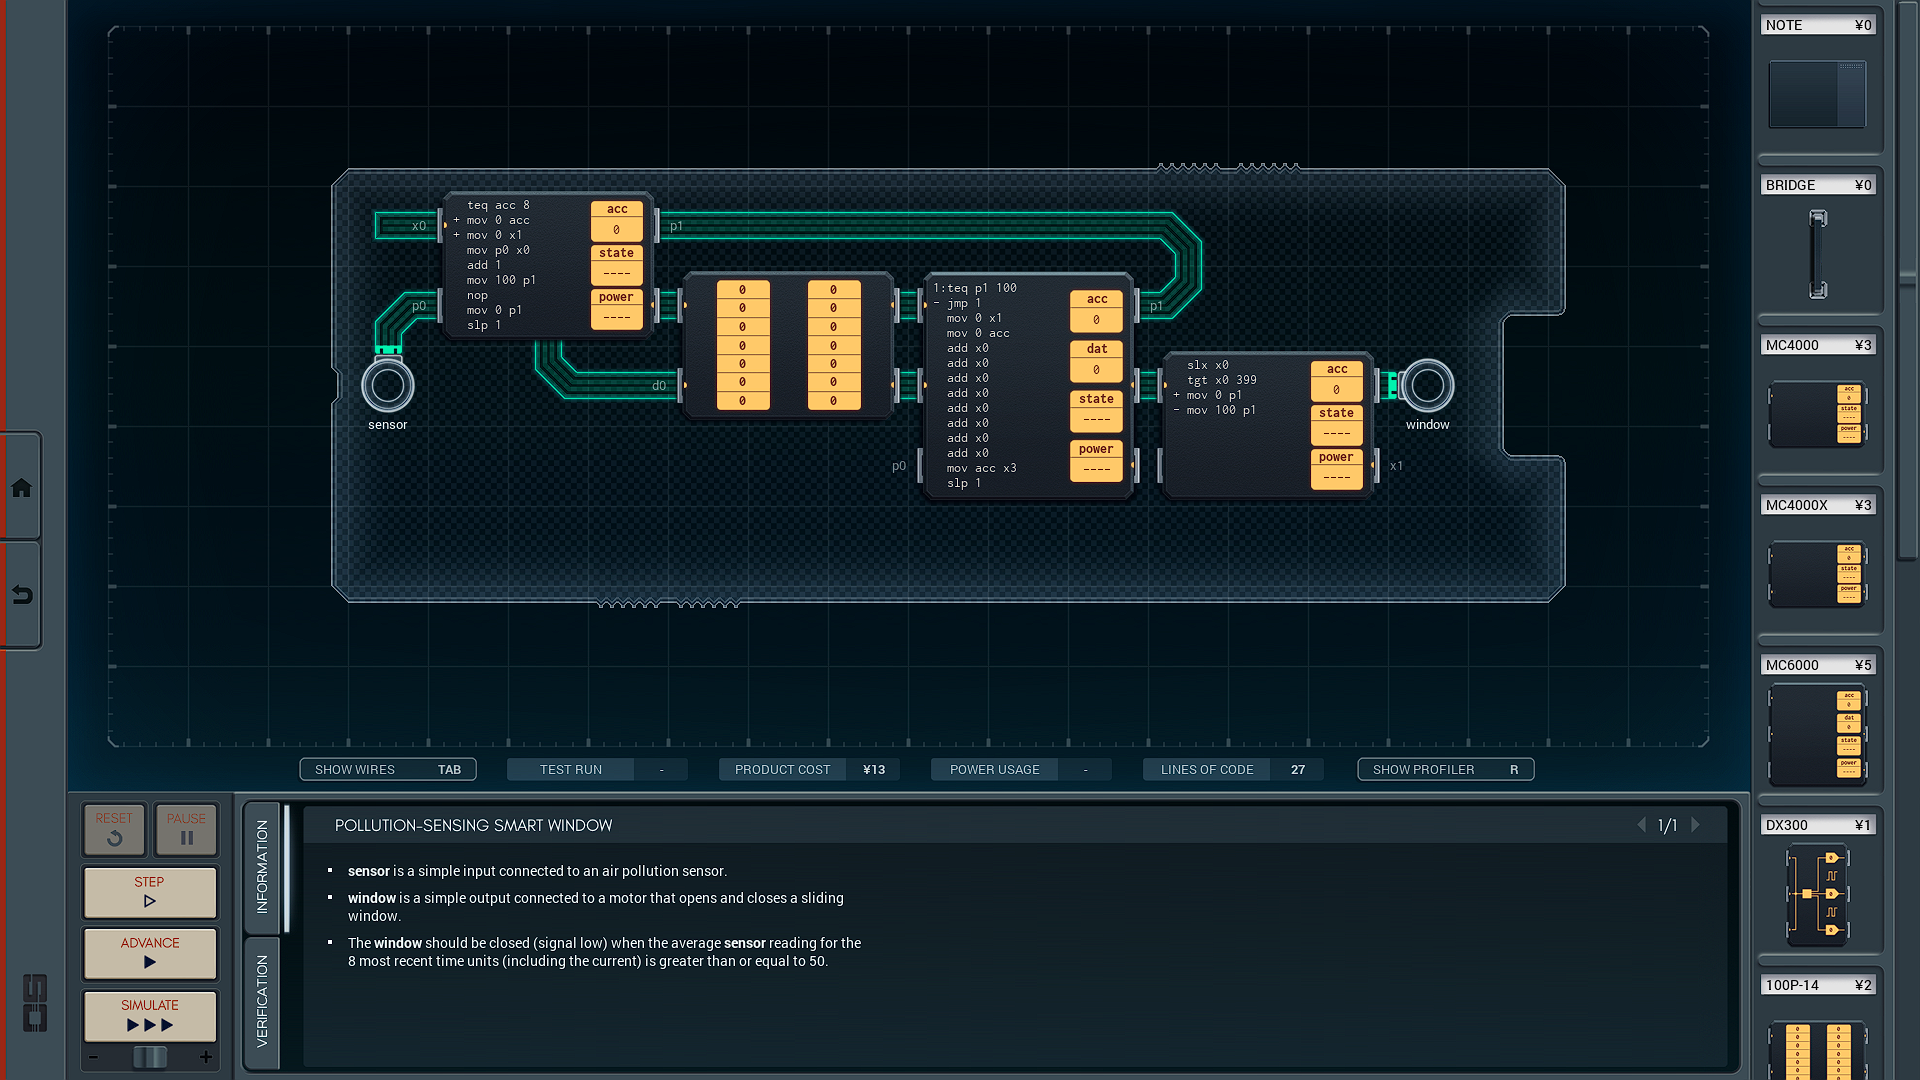1920x1080 pixels.
Task: Pick the BRIDGE part from parts panel
Action: (1818, 253)
